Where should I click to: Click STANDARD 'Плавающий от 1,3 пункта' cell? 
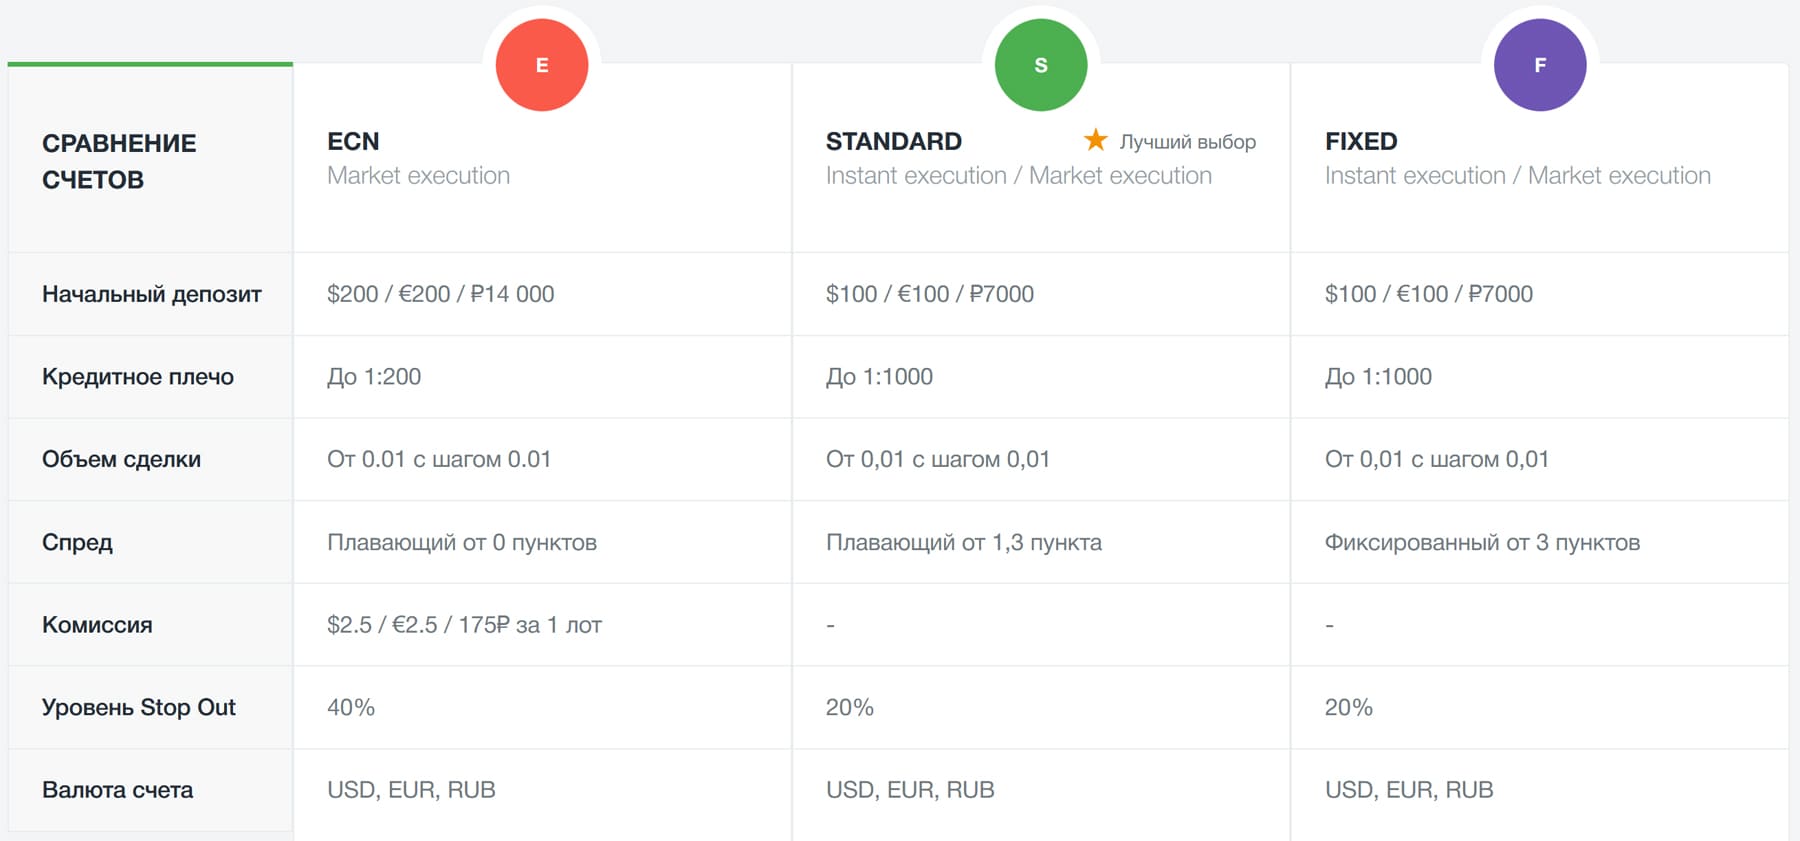[963, 542]
